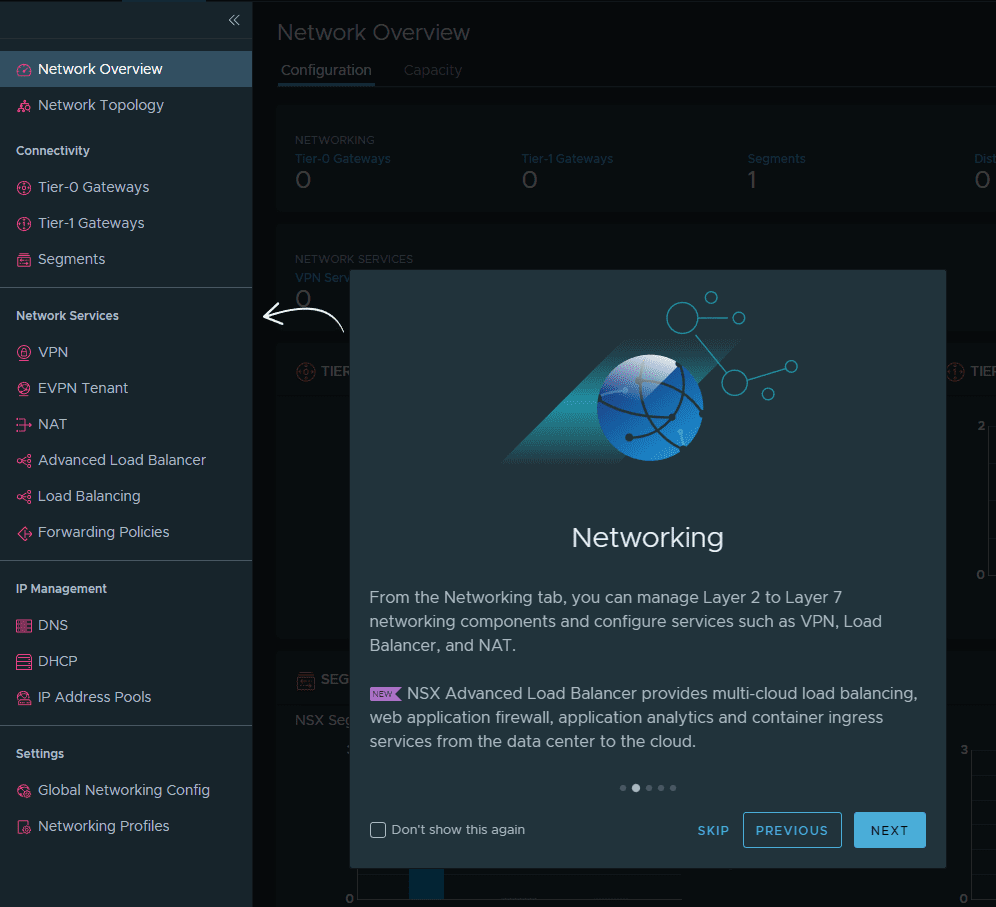Click the PREVIOUS button

[x=792, y=830]
